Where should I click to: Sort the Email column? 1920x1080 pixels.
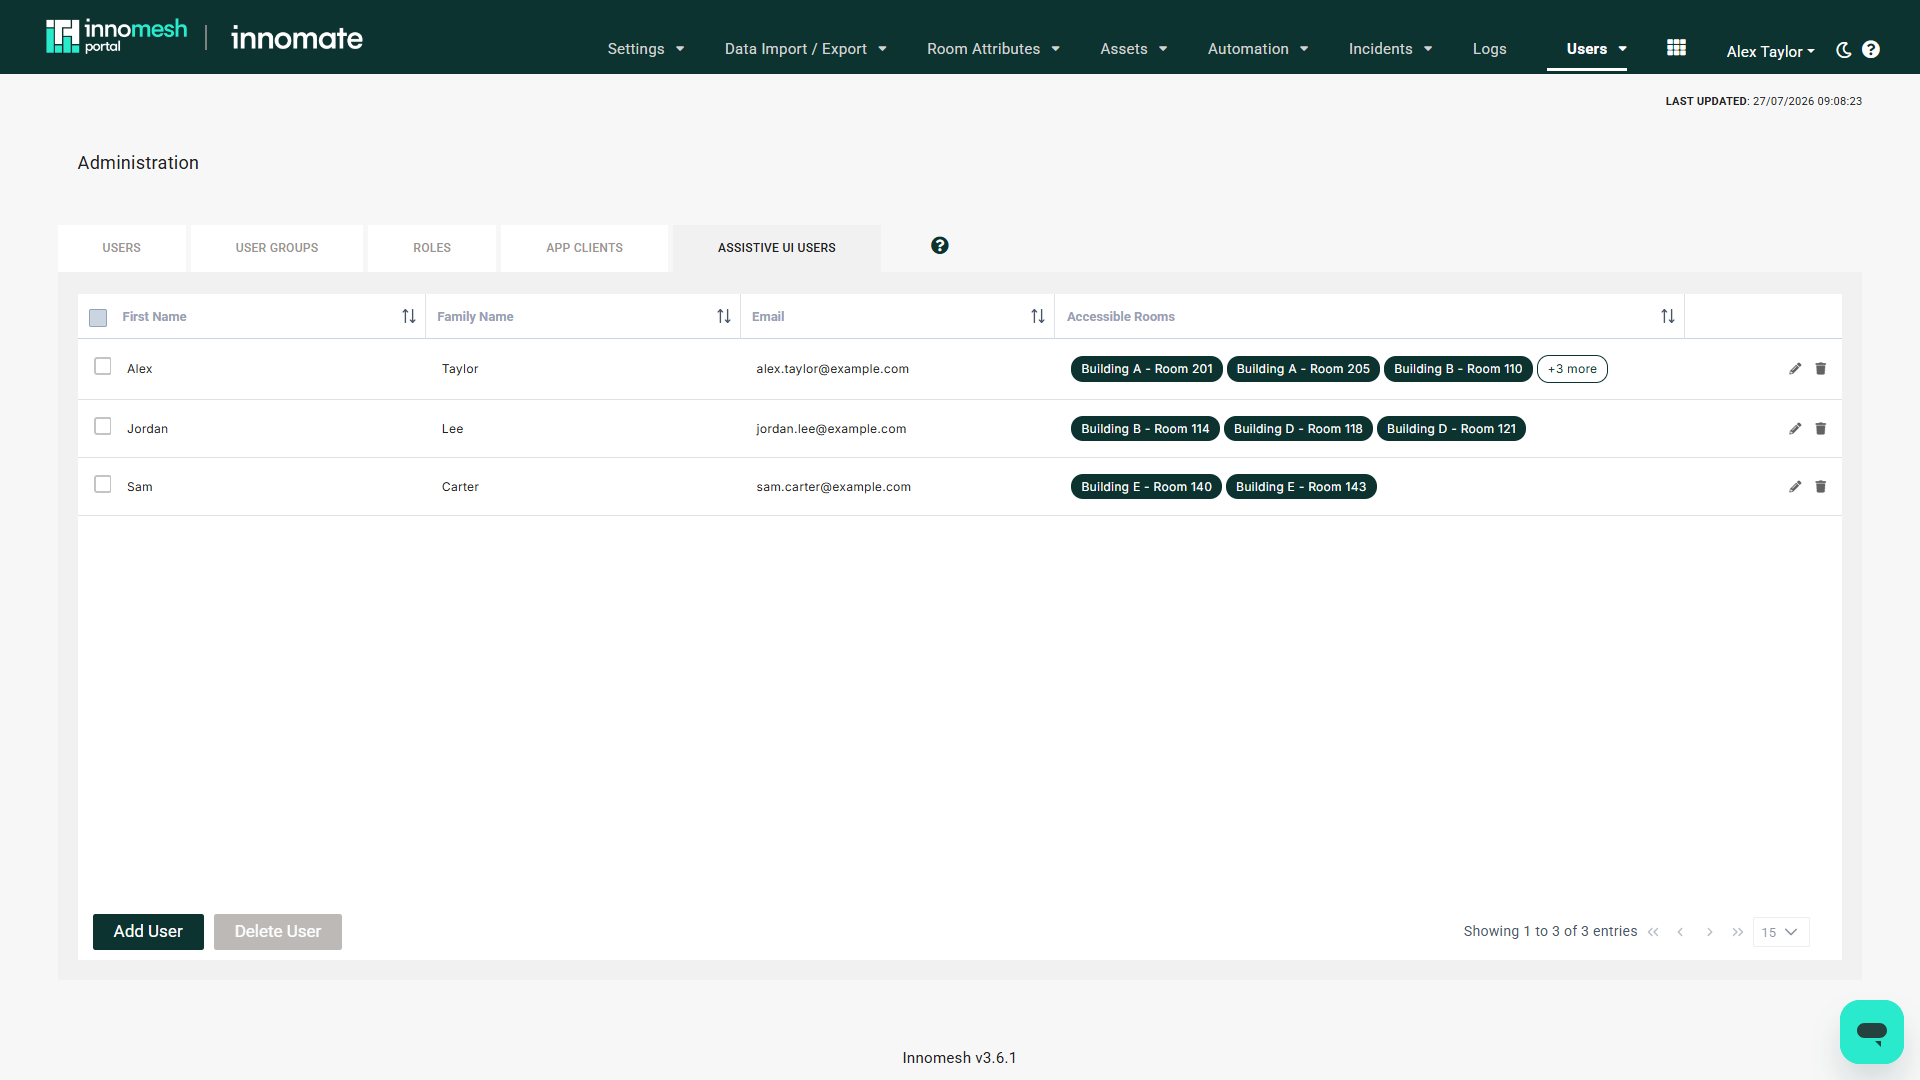pos(1038,317)
